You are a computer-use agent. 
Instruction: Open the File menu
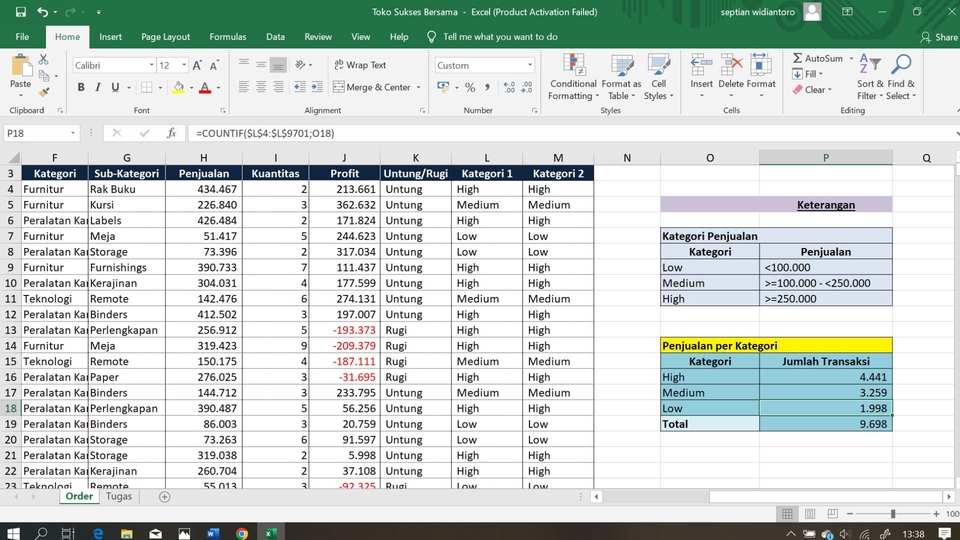coord(22,37)
